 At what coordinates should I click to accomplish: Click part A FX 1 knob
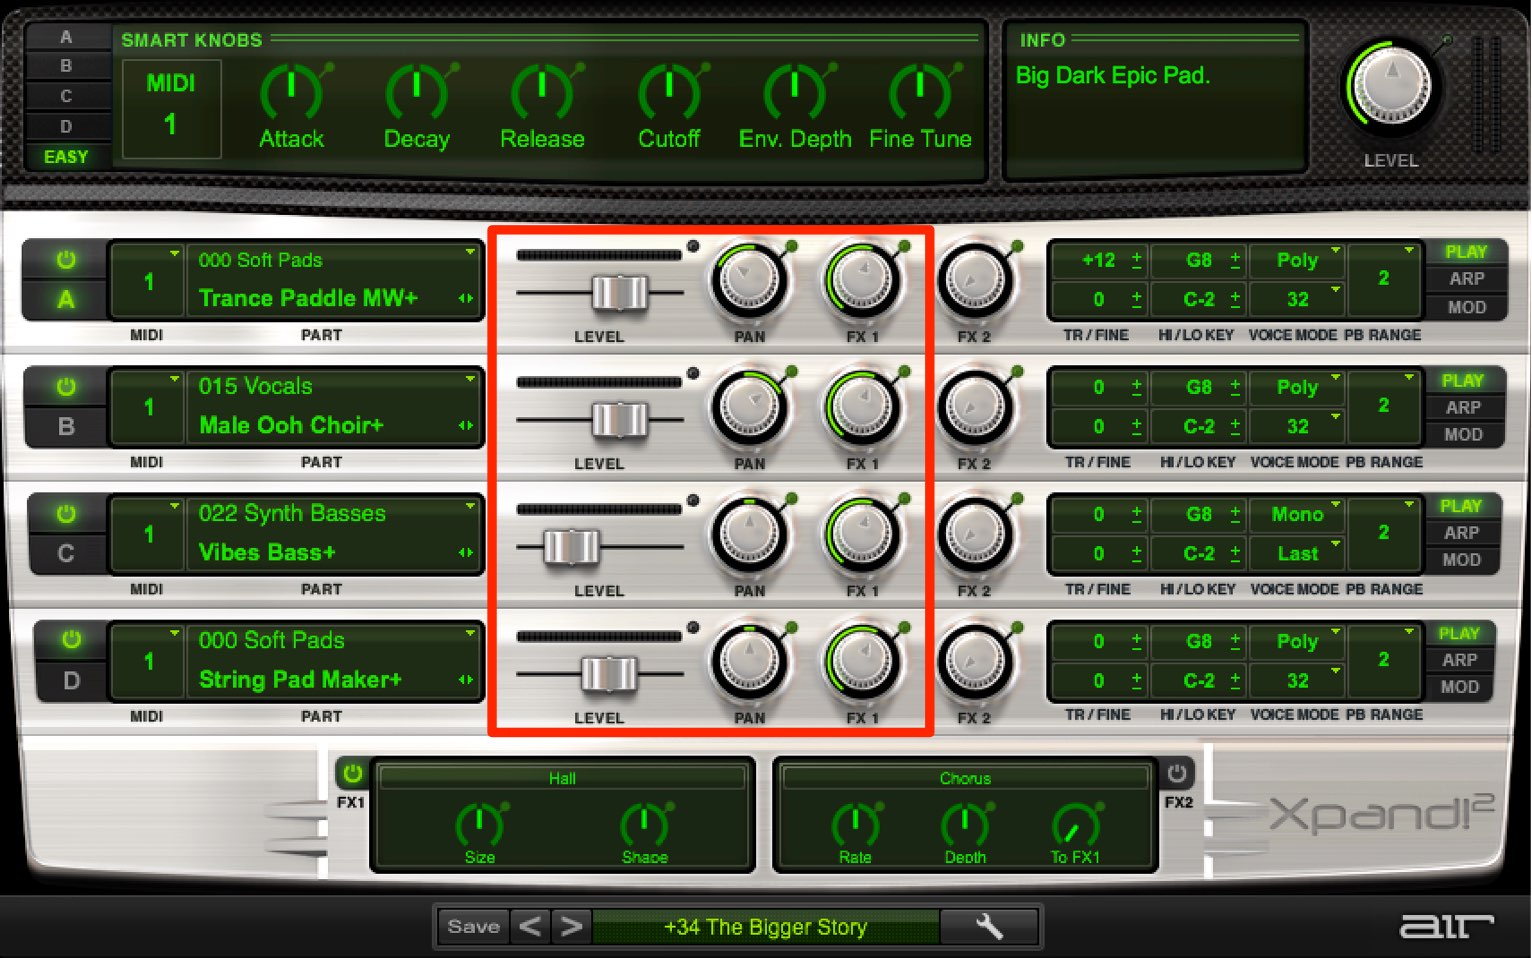862,281
